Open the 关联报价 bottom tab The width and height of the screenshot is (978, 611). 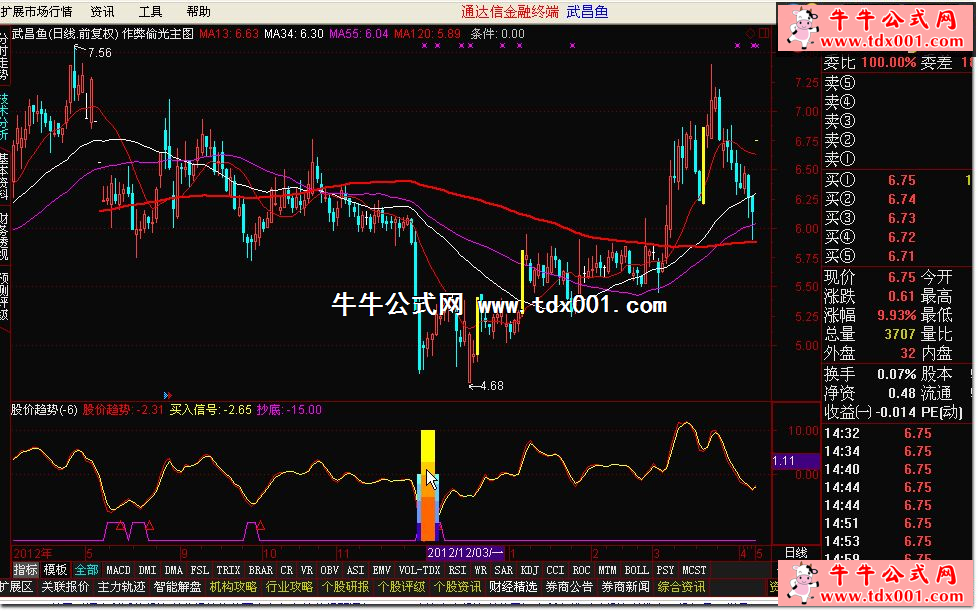[65, 587]
